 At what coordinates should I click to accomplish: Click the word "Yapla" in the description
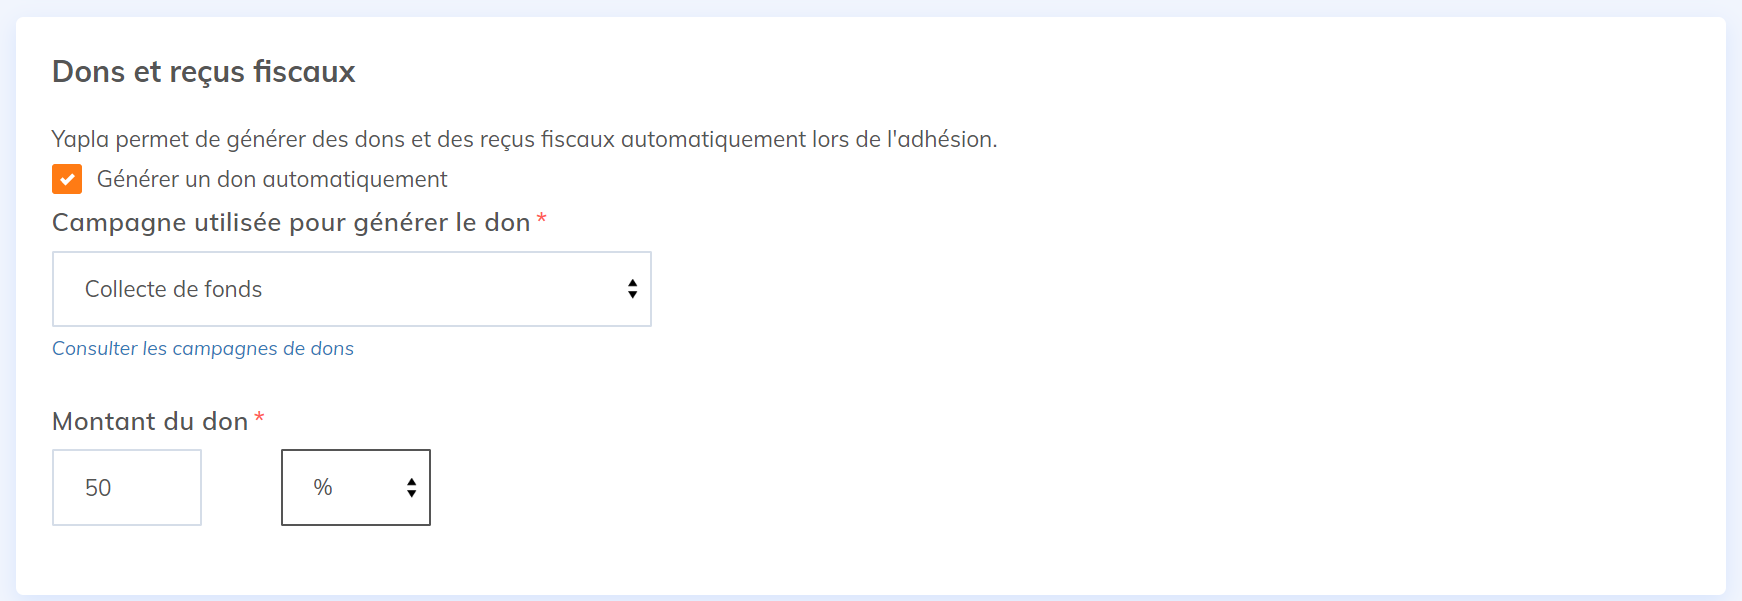(80, 140)
